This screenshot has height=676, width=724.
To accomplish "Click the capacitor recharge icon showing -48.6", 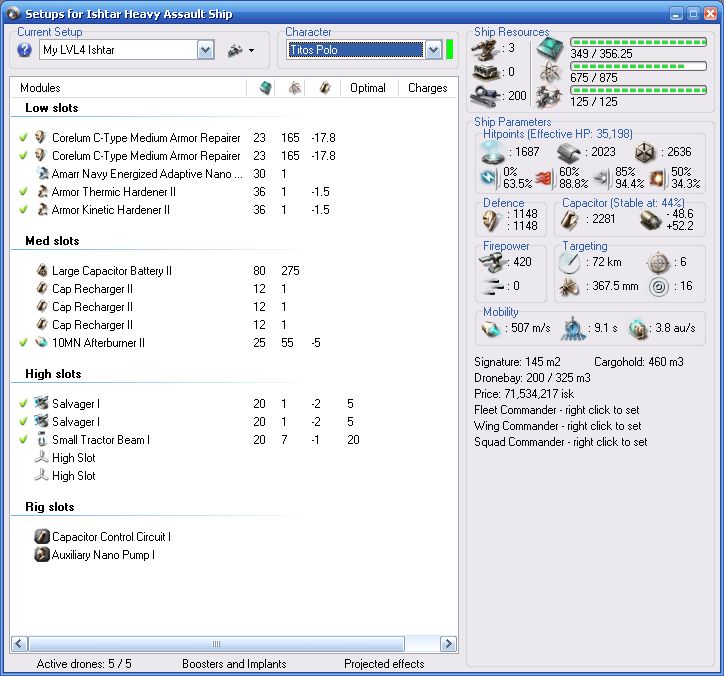I will click(651, 221).
